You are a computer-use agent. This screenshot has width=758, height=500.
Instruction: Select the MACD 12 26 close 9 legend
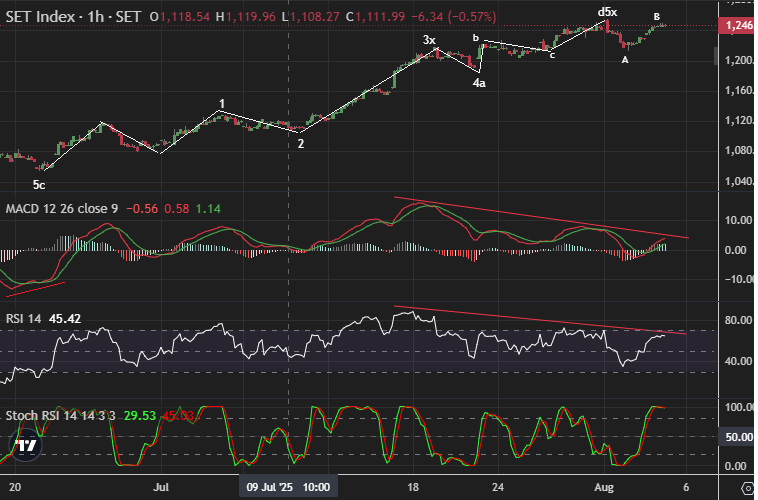(x=62, y=209)
